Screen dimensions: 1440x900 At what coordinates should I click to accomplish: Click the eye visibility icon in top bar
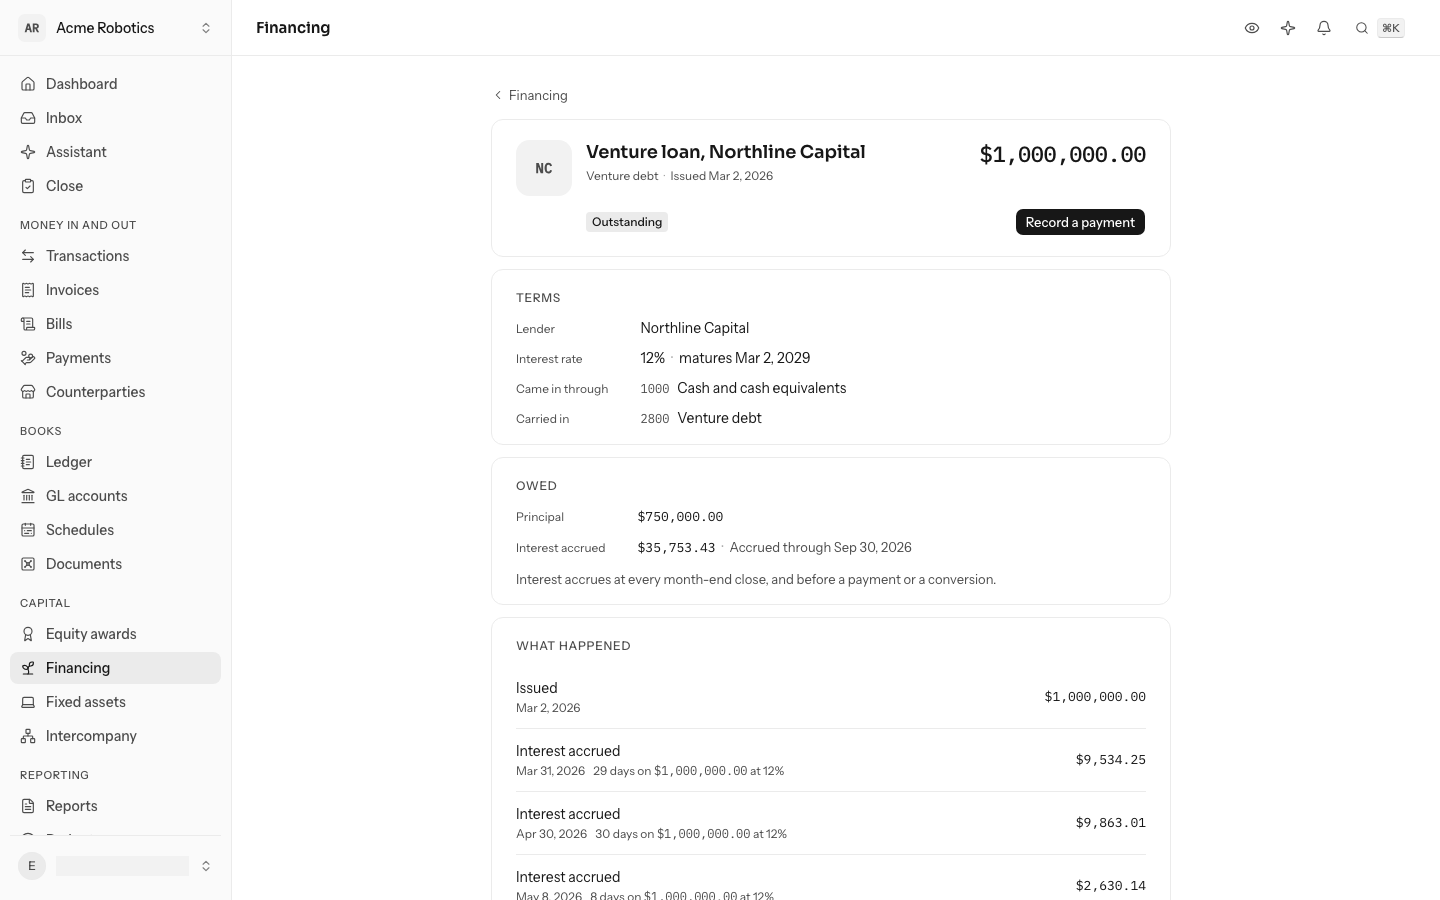pyautogui.click(x=1252, y=28)
